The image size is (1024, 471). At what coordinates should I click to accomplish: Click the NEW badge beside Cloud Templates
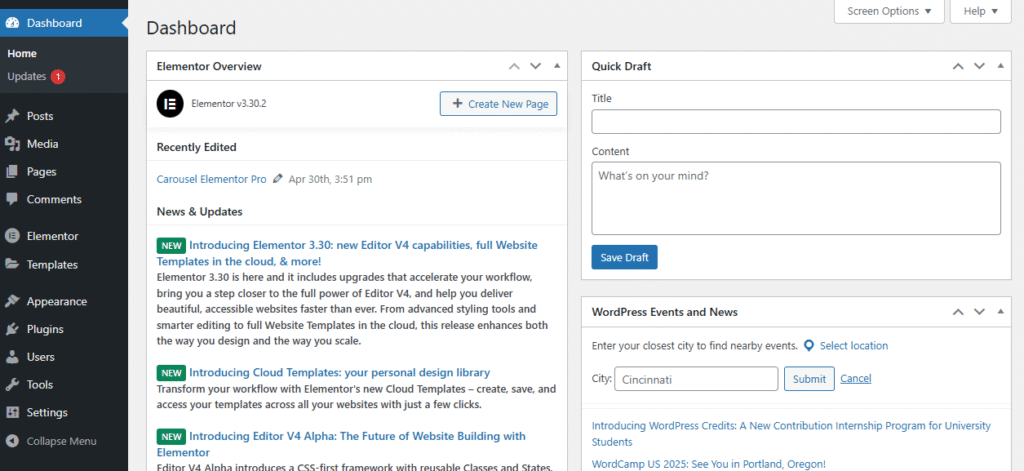pos(171,373)
